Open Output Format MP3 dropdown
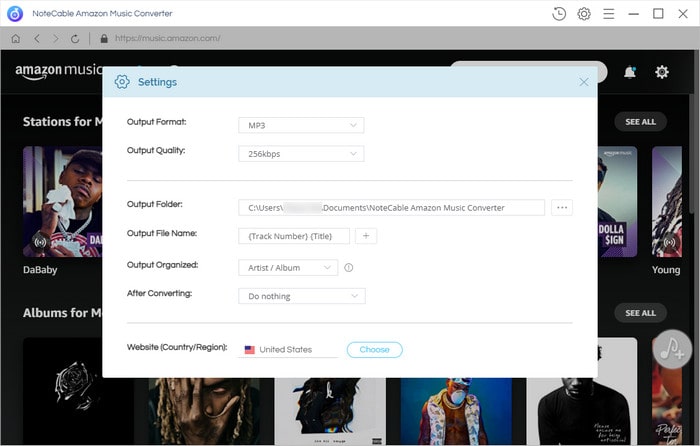700x446 pixels. pyautogui.click(x=301, y=125)
